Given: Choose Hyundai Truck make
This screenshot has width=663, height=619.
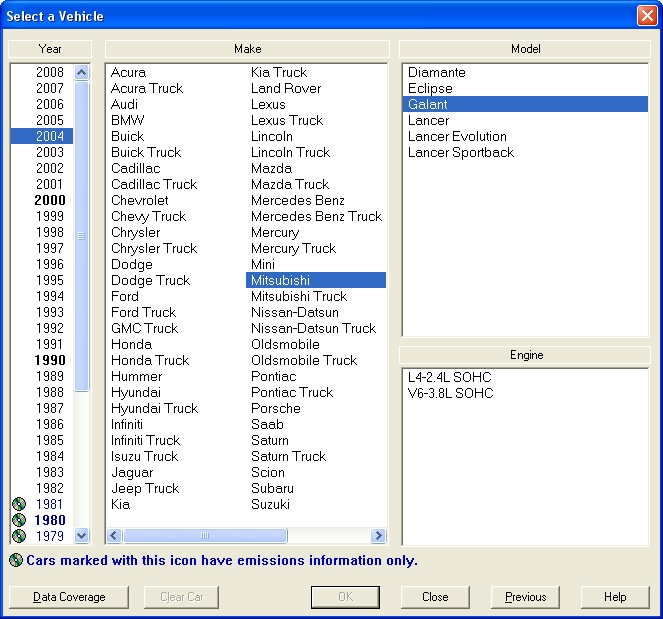Looking at the screenshot, I should tap(155, 408).
